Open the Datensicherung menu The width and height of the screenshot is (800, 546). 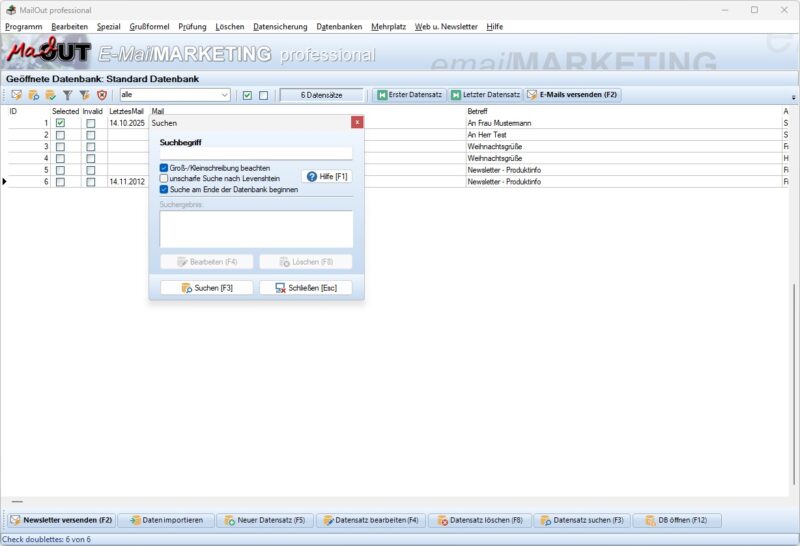click(280, 26)
